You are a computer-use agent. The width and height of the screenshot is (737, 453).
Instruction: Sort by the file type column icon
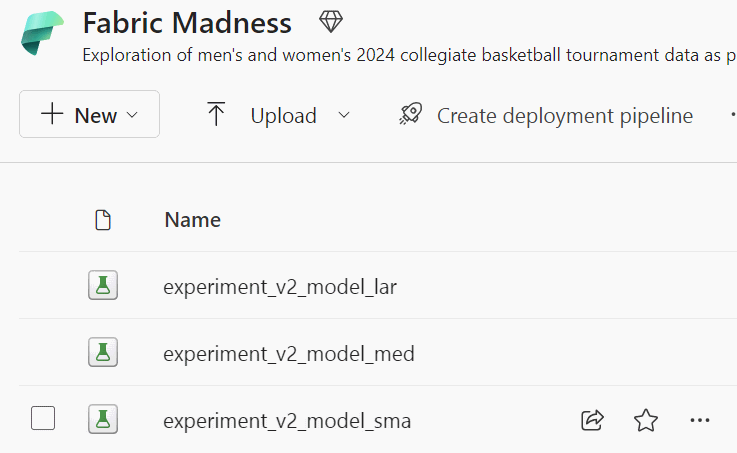point(102,220)
